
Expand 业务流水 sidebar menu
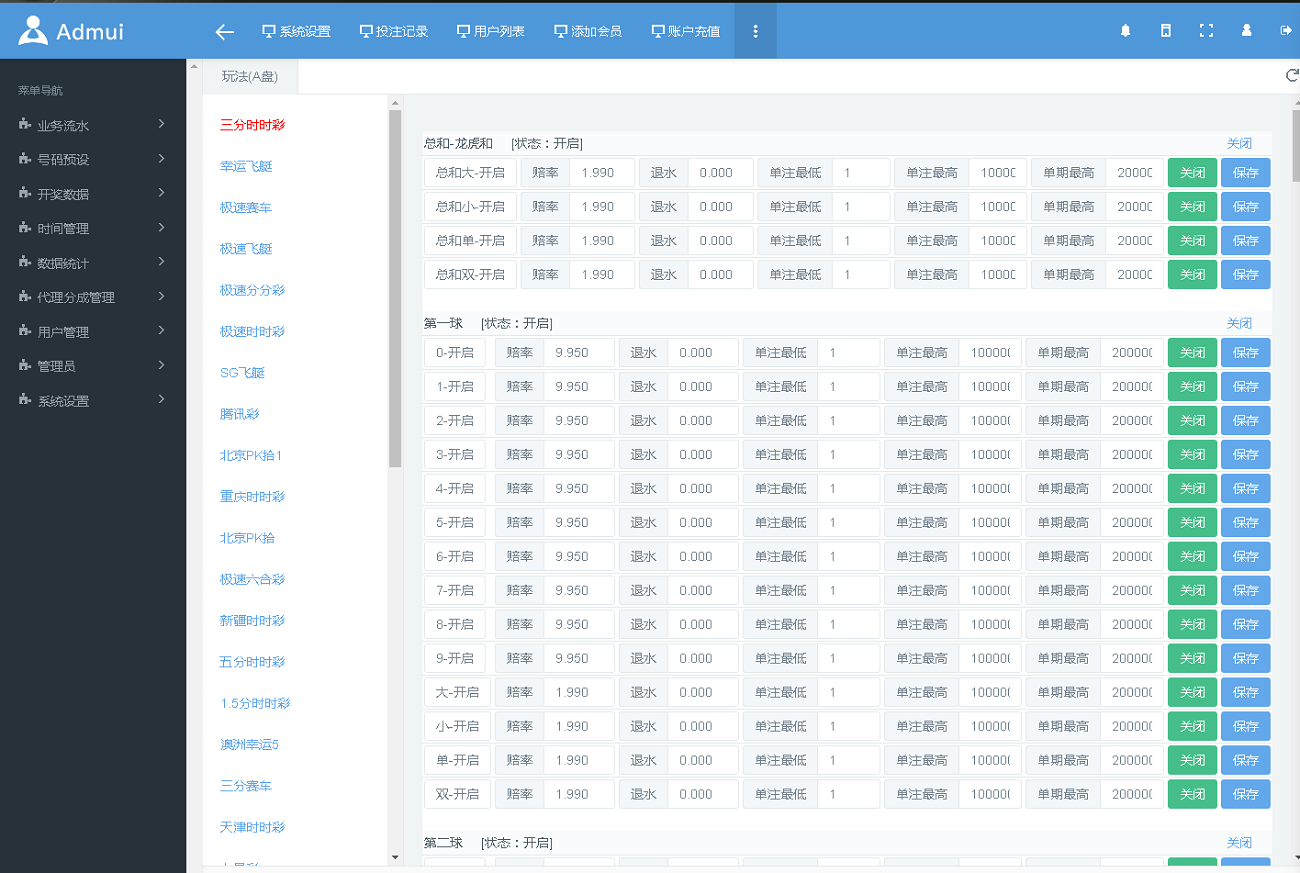93,125
